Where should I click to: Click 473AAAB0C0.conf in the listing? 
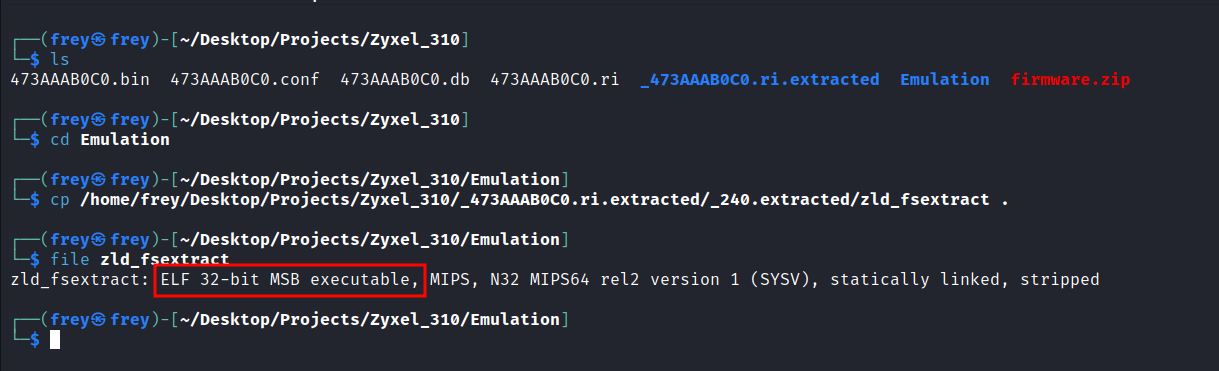click(x=245, y=79)
